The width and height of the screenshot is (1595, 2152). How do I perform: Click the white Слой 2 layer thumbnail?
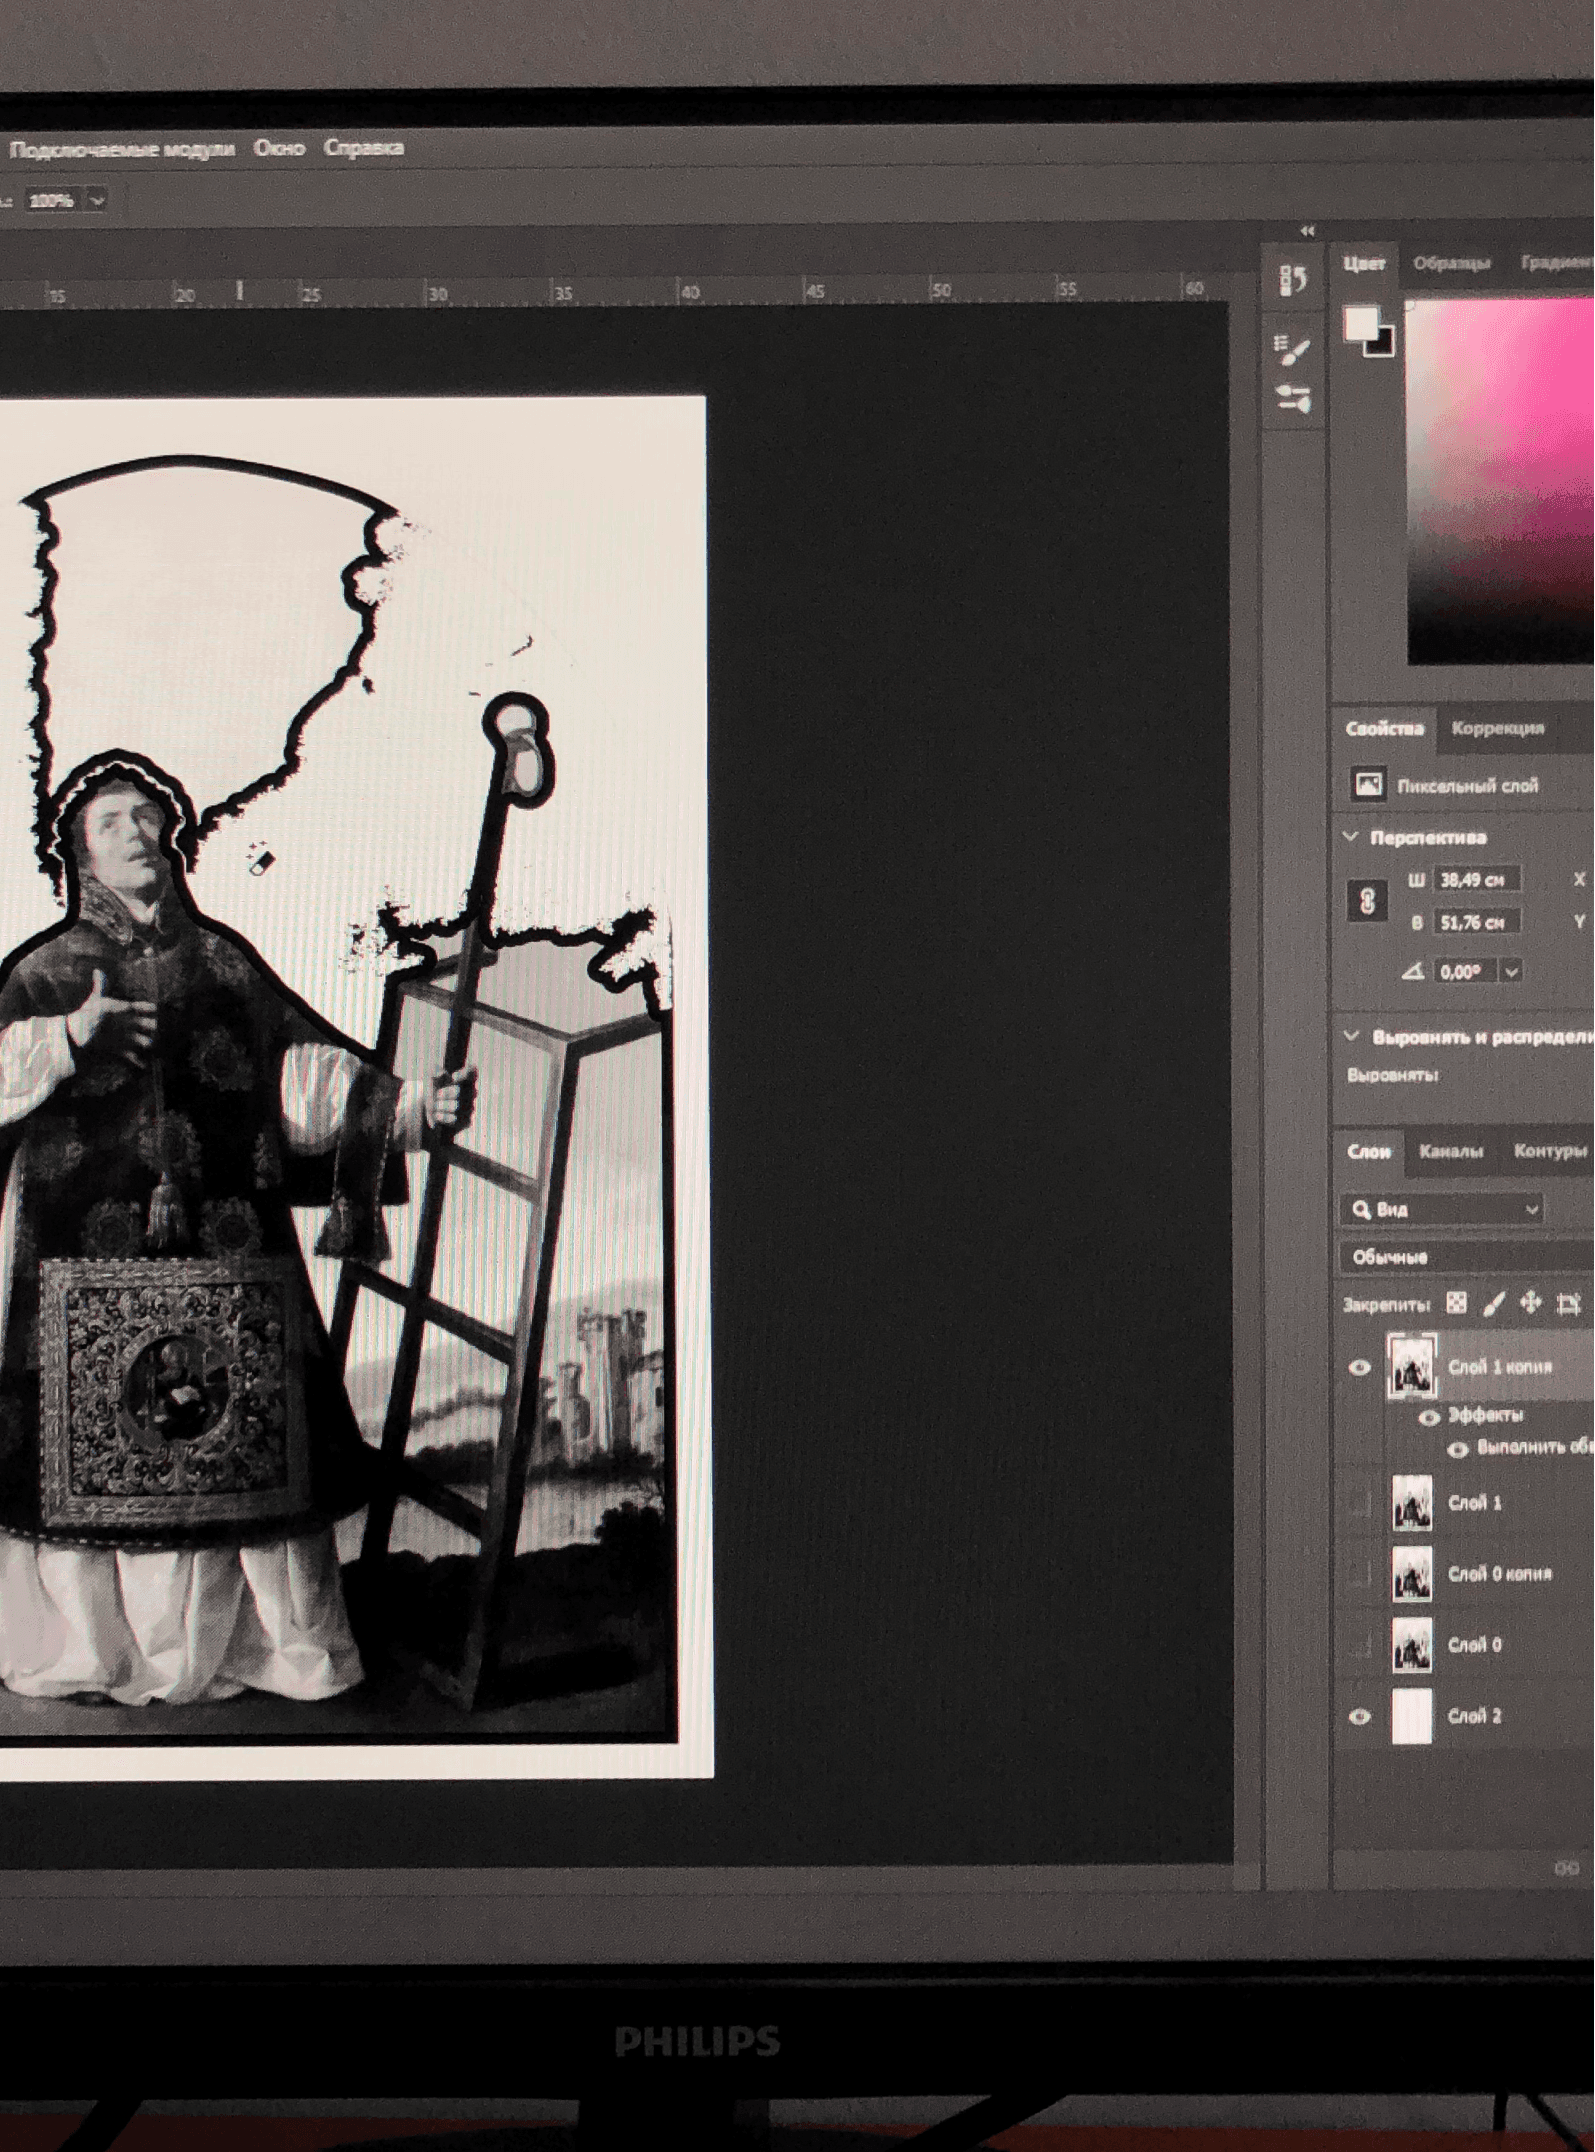1412,1716
